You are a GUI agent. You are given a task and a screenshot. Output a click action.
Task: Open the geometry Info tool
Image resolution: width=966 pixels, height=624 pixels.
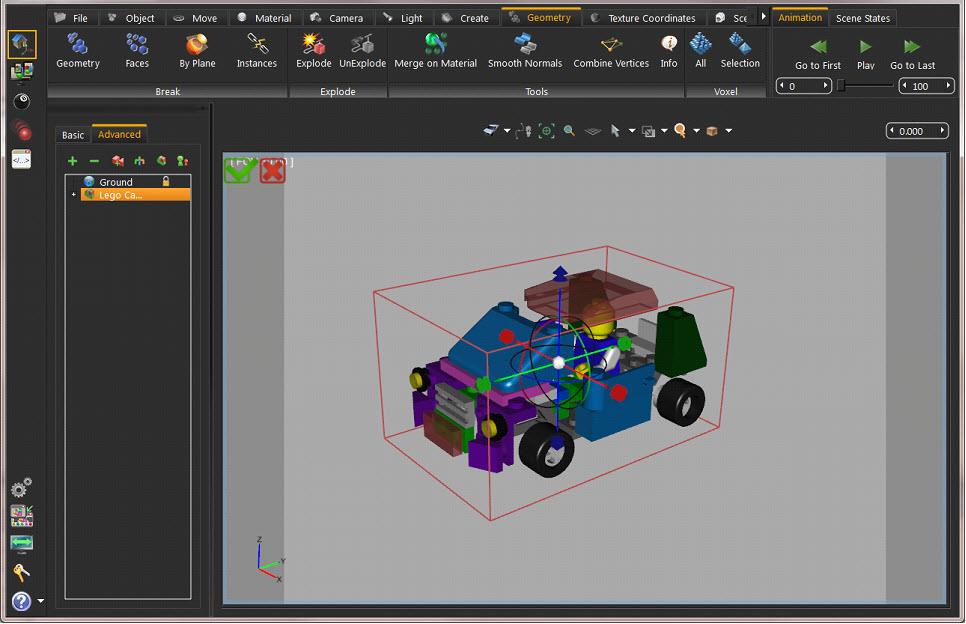669,51
